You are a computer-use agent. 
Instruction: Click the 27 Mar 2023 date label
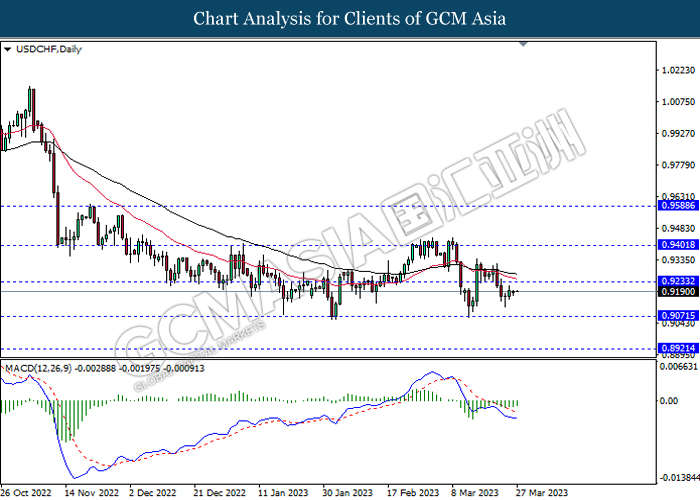click(x=542, y=493)
